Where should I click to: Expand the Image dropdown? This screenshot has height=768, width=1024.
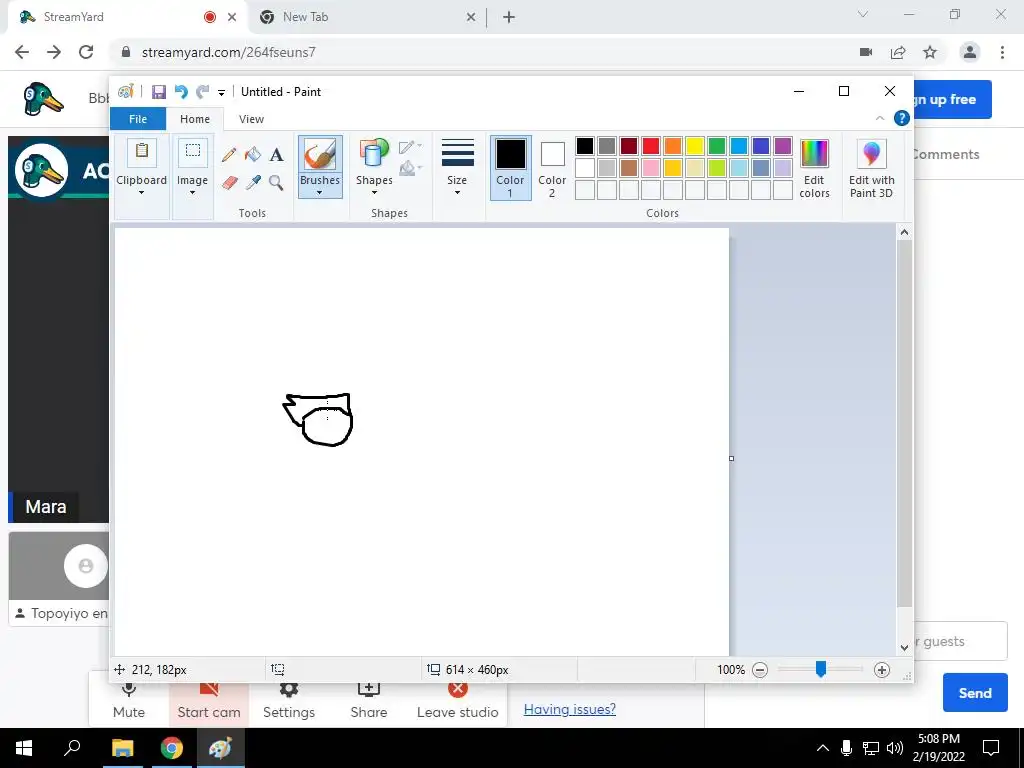[192, 192]
